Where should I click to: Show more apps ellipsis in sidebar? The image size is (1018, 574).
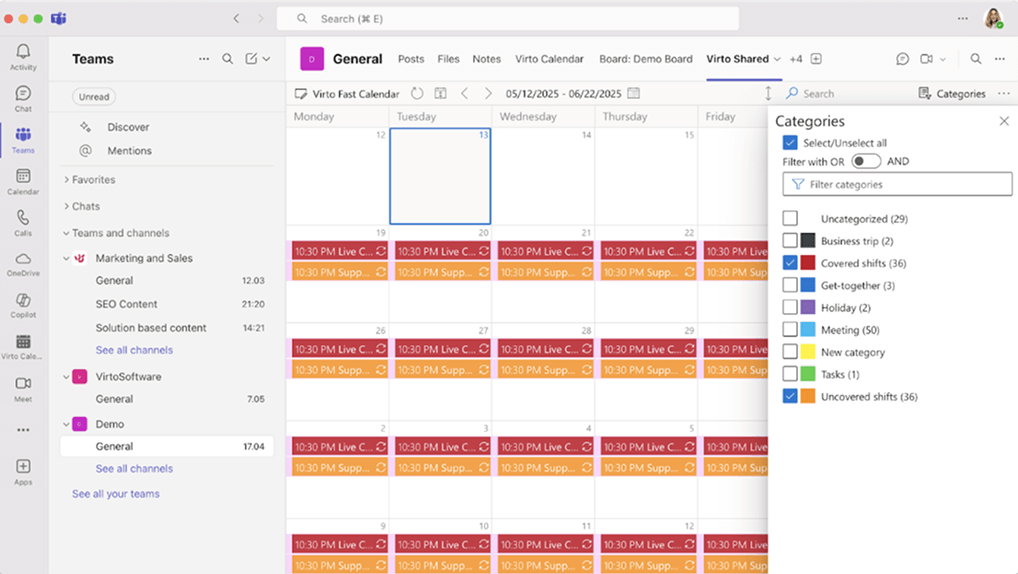tap(23, 430)
